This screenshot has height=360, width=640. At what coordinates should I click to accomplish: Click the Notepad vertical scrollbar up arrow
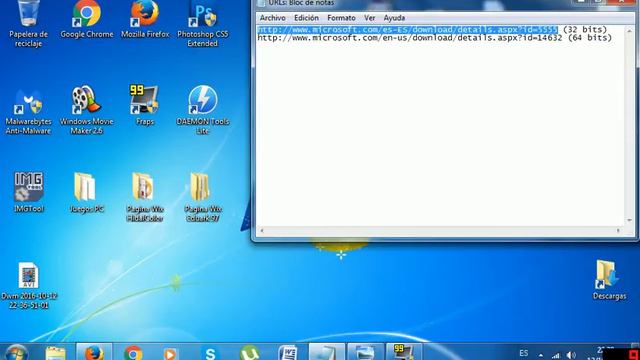point(629,31)
